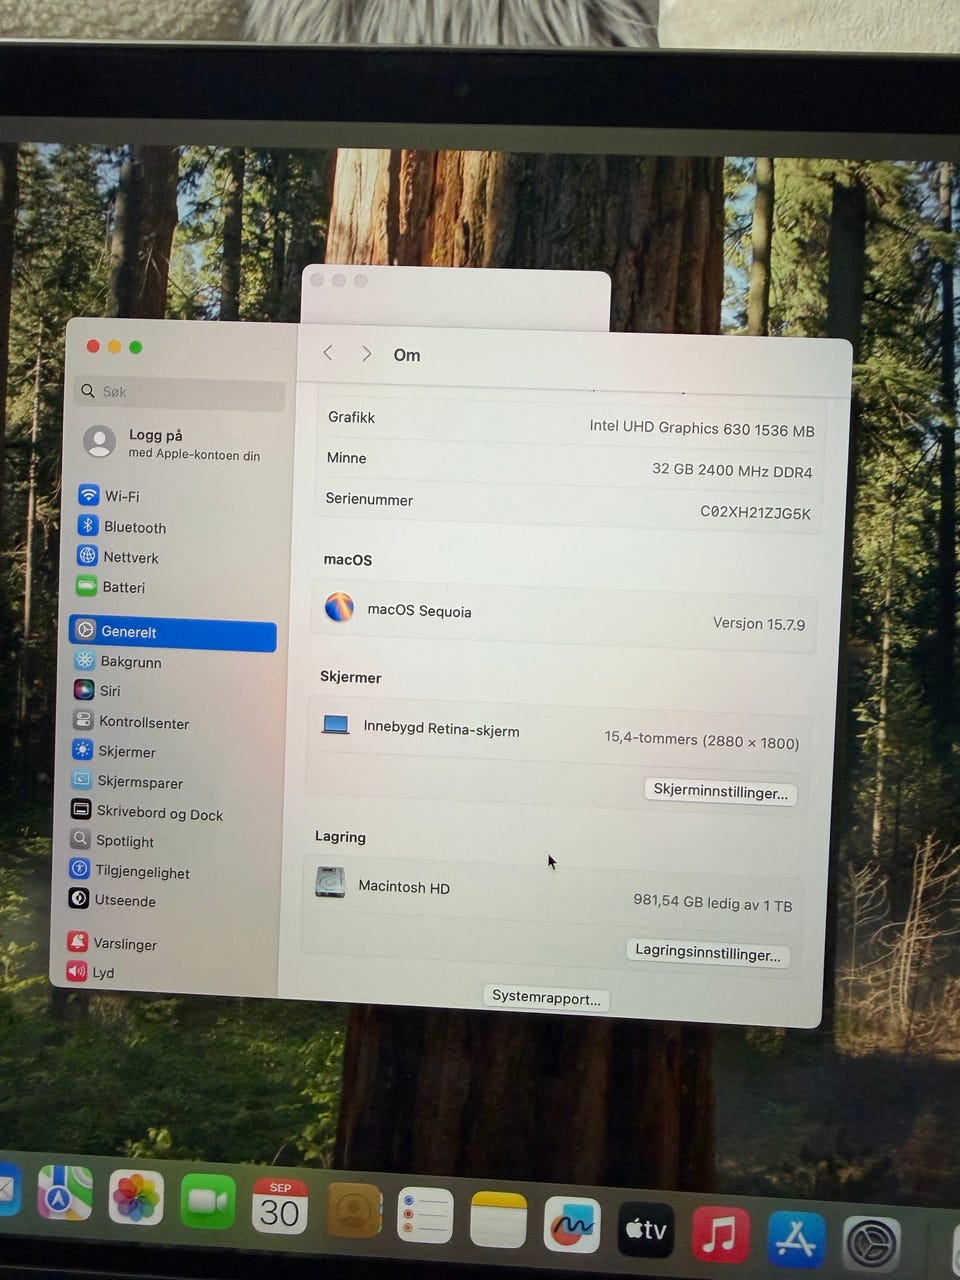This screenshot has height=1280, width=960.
Task: Open the Batteri pane in the sidebar
Action: [111, 587]
